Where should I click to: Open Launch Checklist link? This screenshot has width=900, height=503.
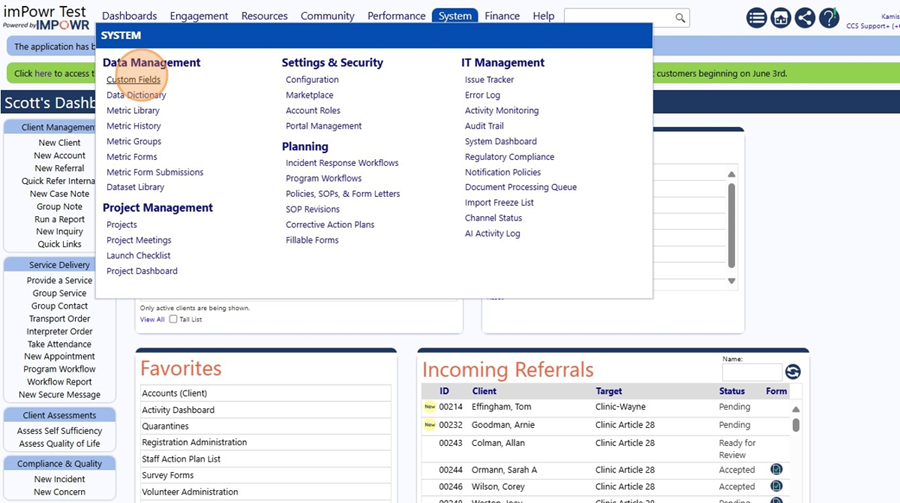point(138,256)
